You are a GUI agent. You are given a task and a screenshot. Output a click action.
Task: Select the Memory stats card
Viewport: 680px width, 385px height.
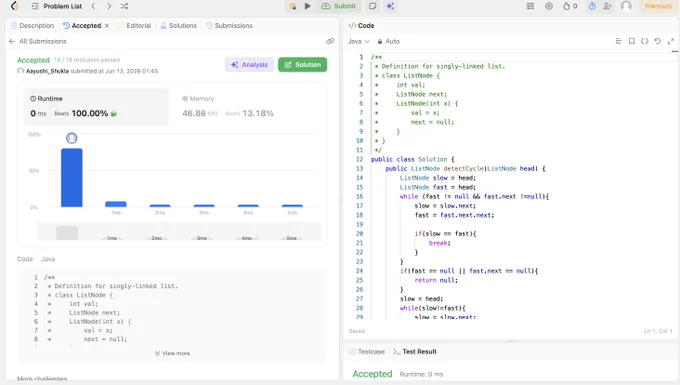click(x=247, y=107)
